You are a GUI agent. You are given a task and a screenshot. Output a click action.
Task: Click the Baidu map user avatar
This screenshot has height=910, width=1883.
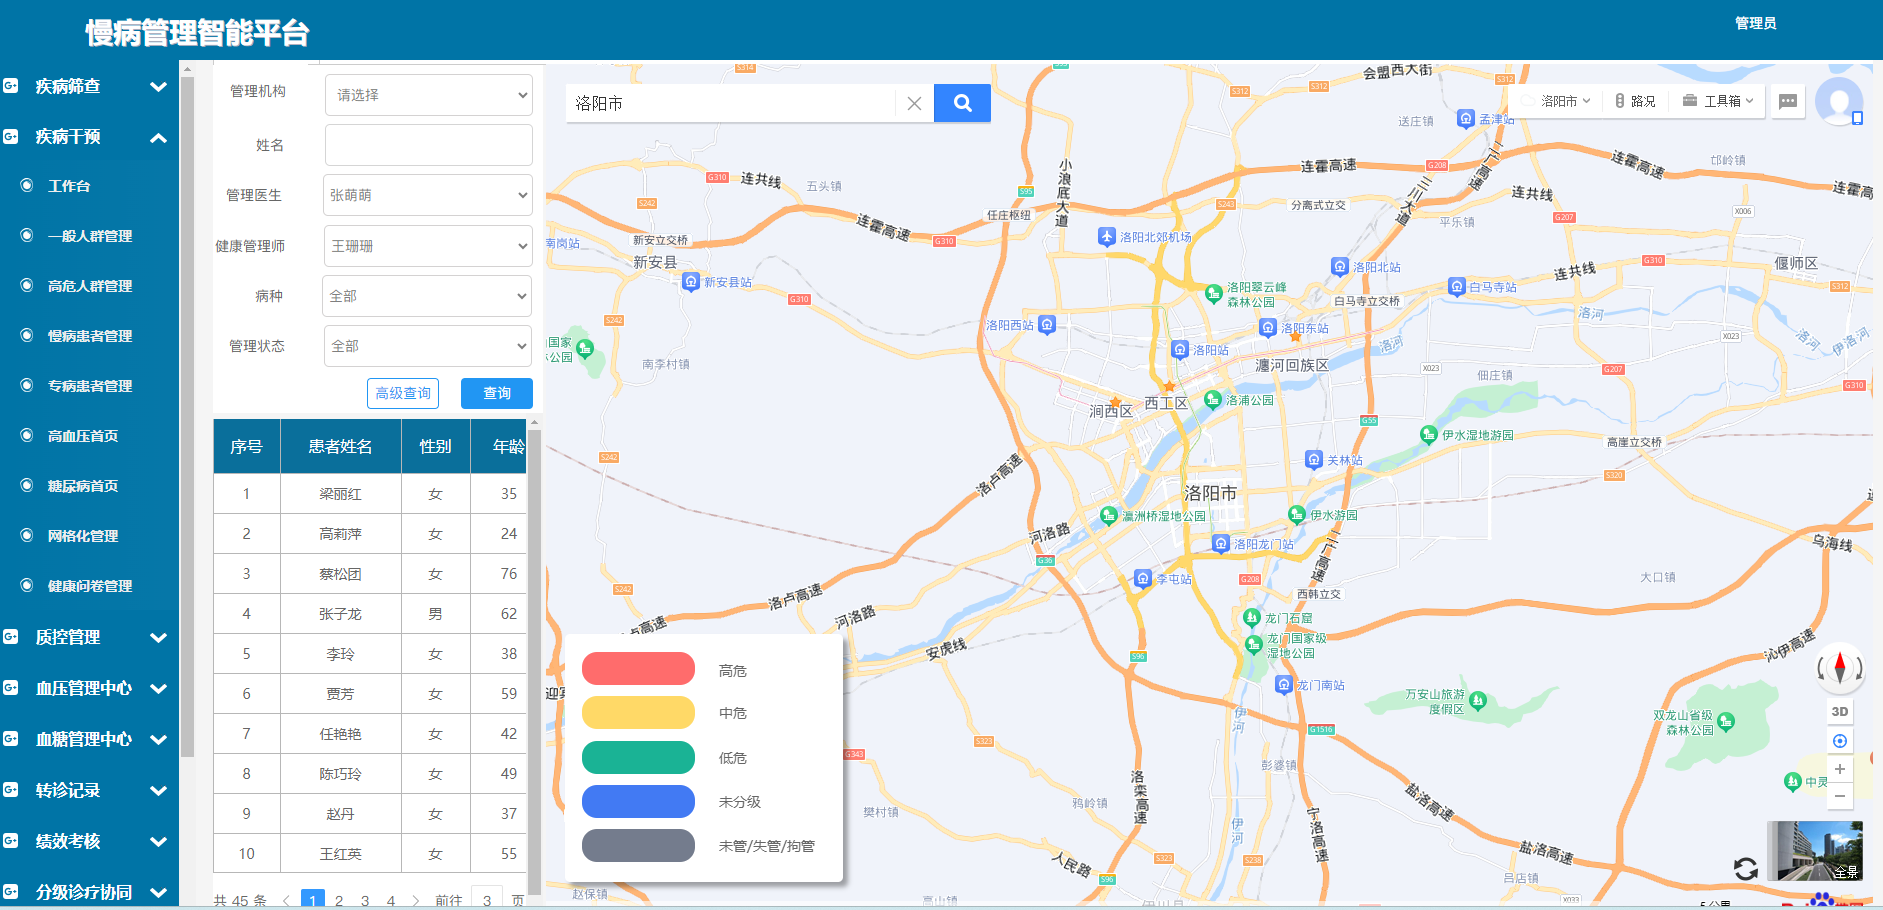point(1839,101)
